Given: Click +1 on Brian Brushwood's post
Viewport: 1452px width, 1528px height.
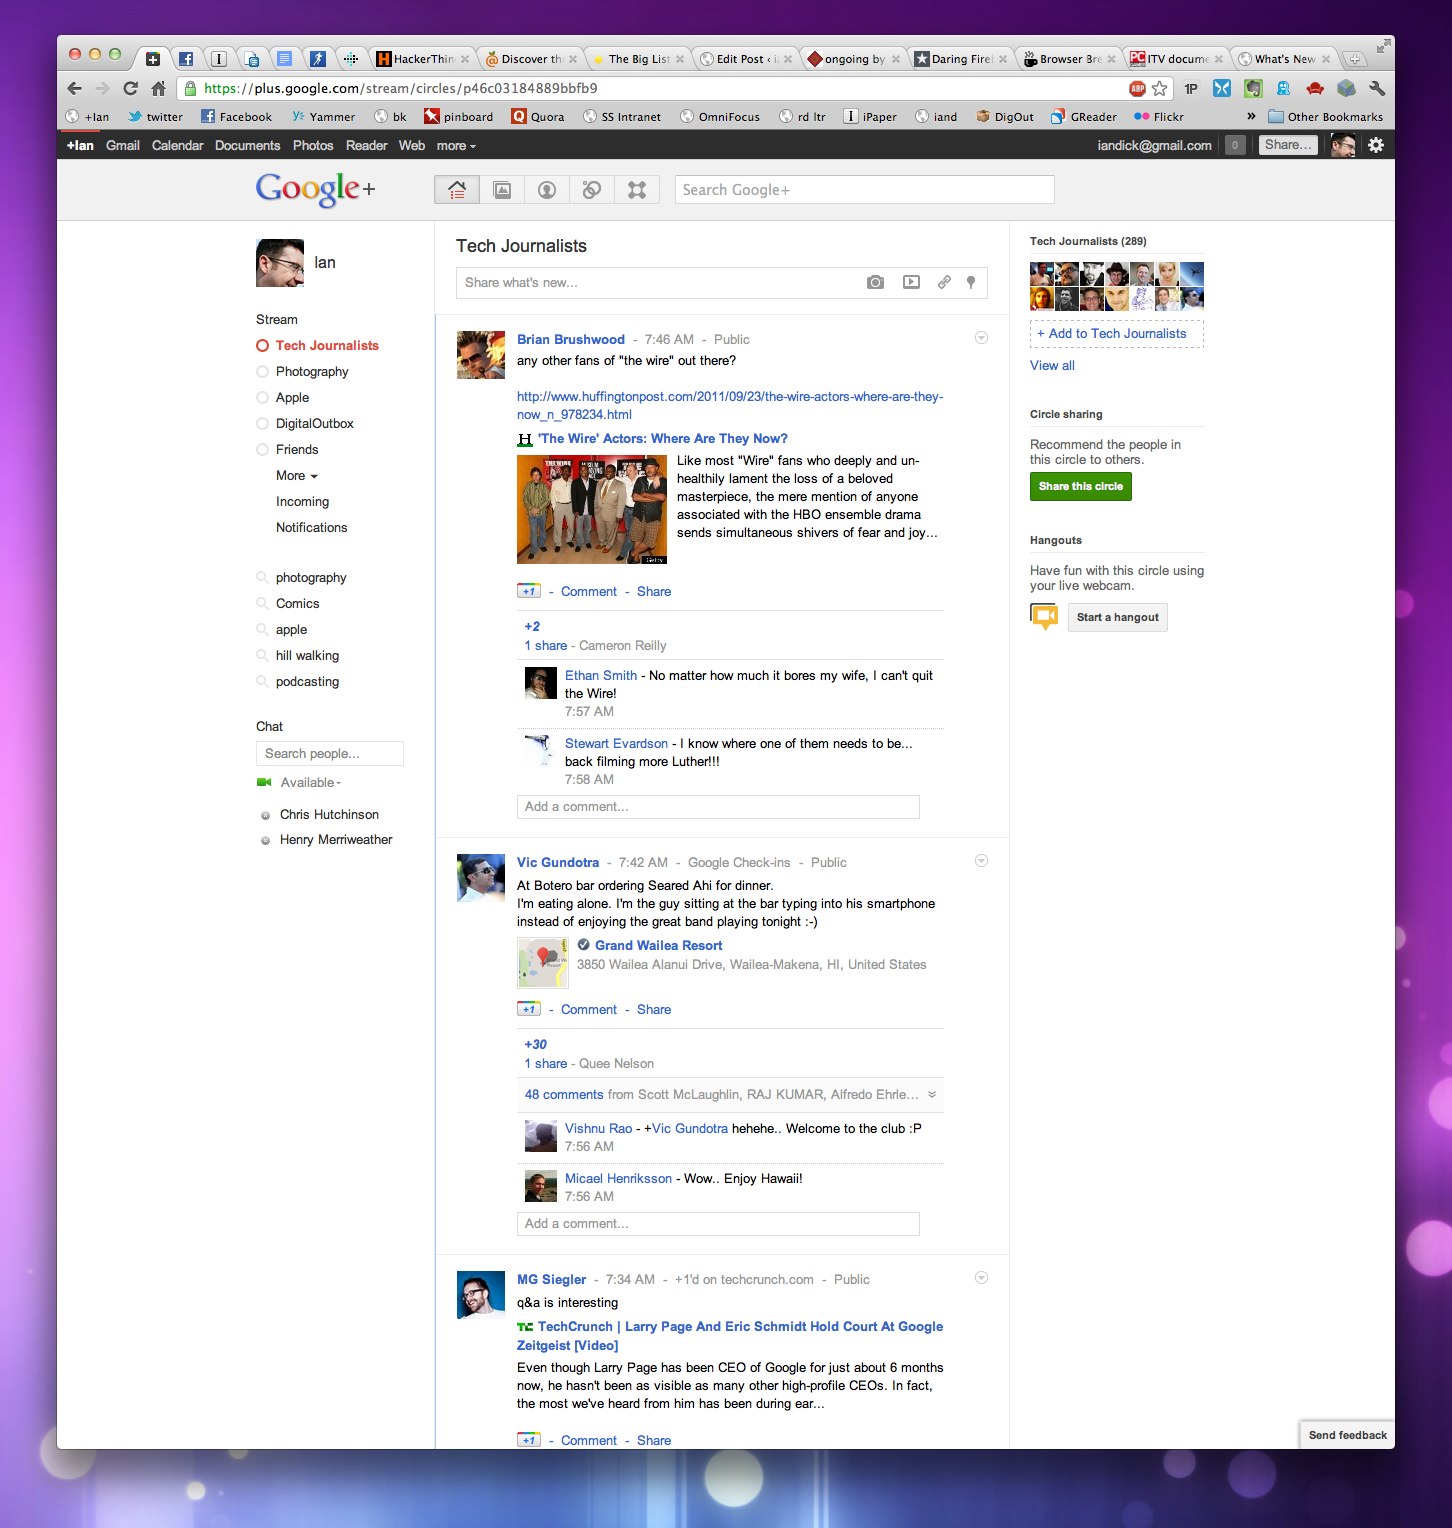Looking at the screenshot, I should (528, 591).
